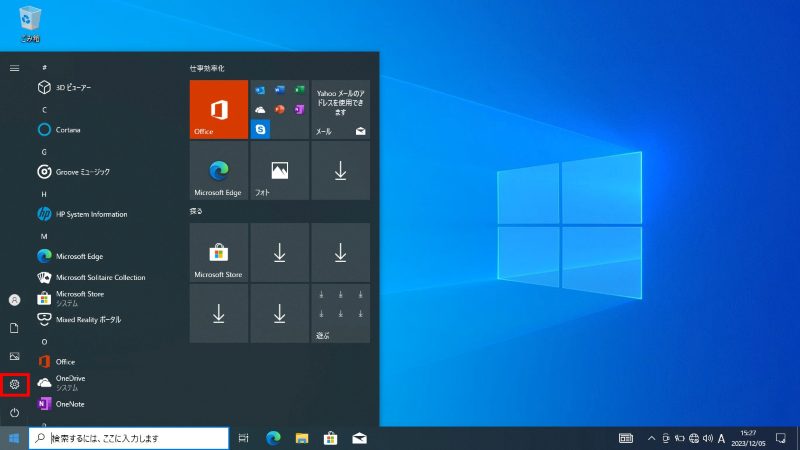Open Groove Music from app list
The image size is (800, 450).
107,172
